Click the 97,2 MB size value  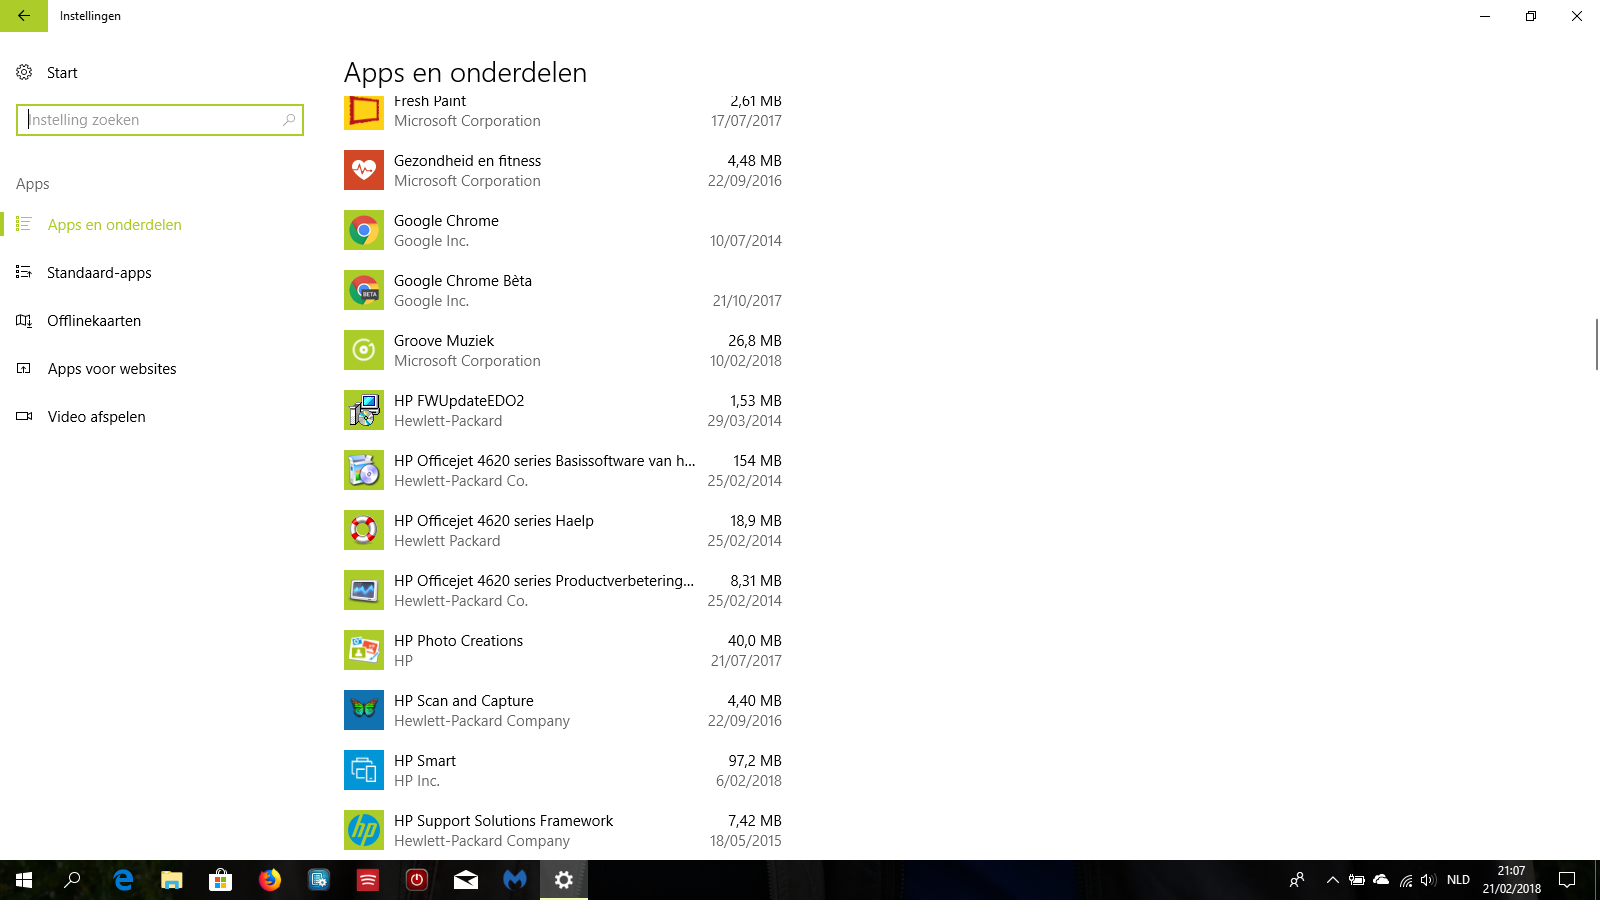coord(755,761)
